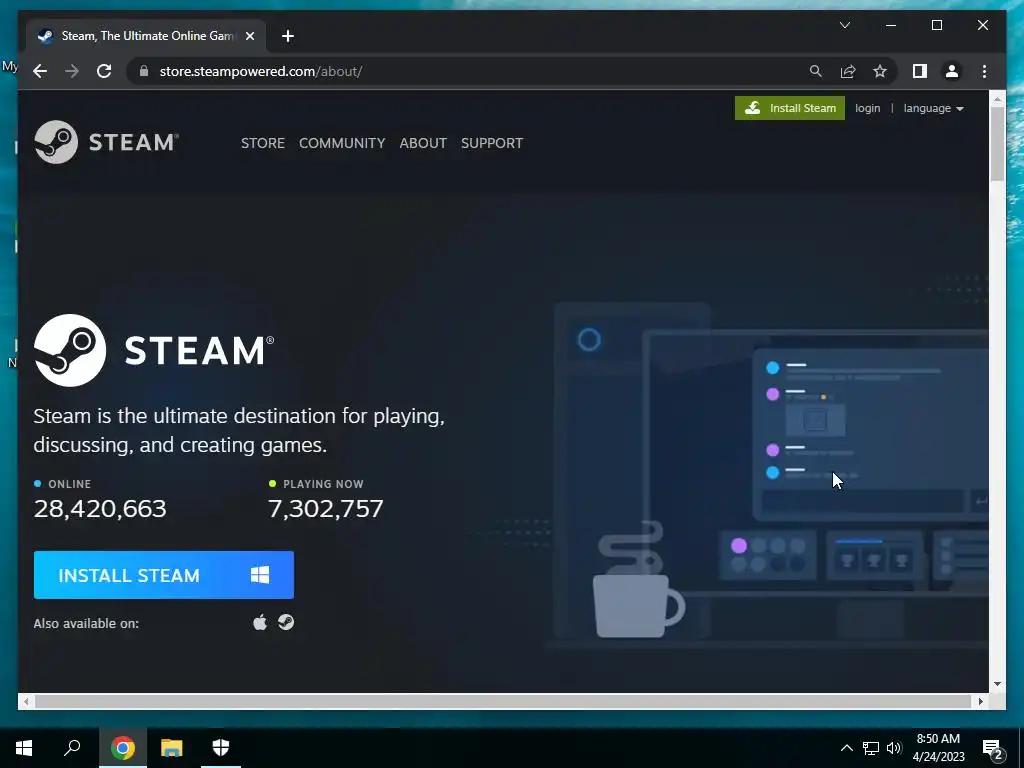This screenshot has height=768, width=1024.
Task: Open the notification center icon
Action: tap(993, 748)
